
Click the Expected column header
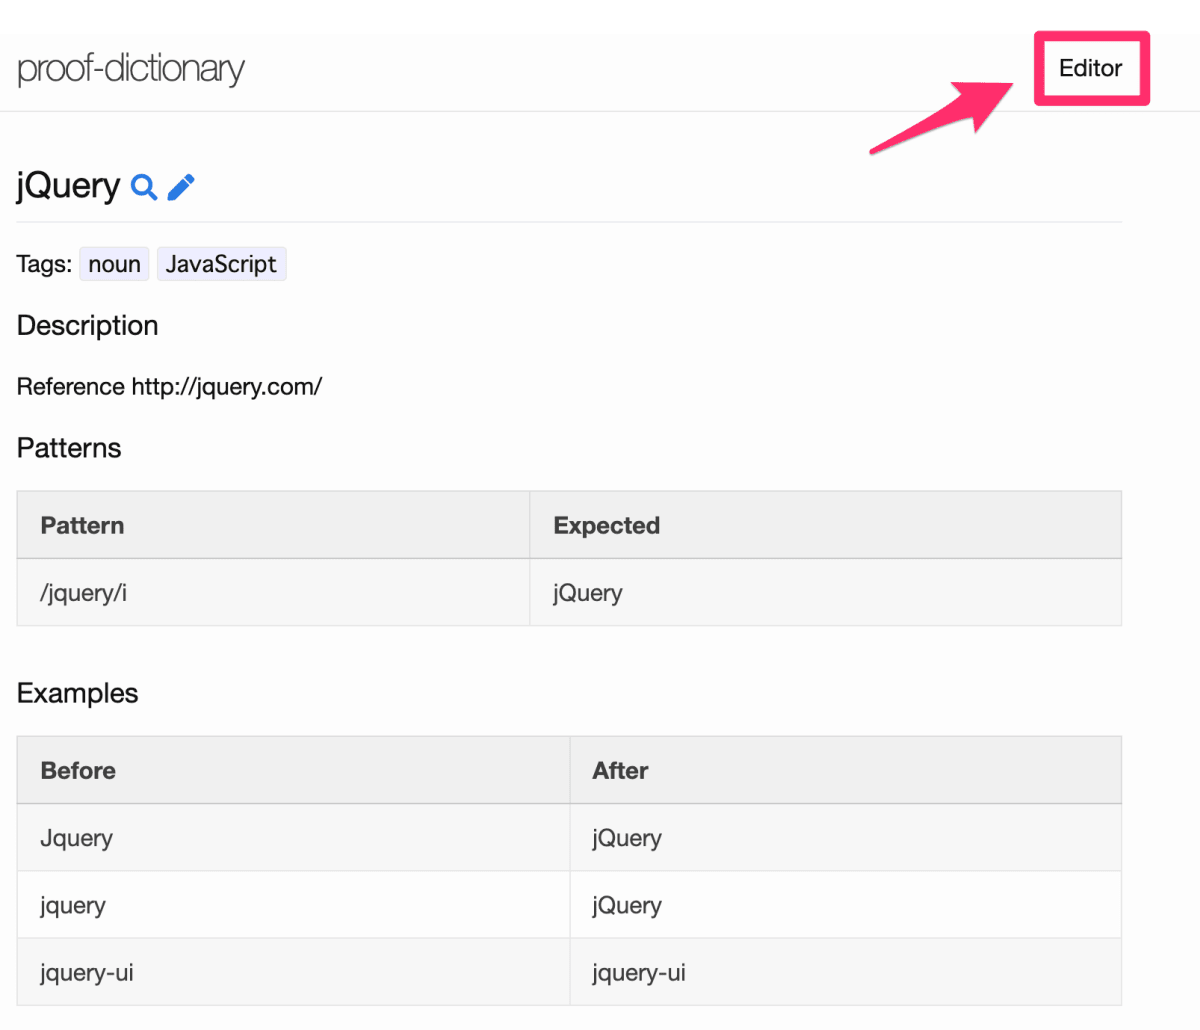pos(825,525)
